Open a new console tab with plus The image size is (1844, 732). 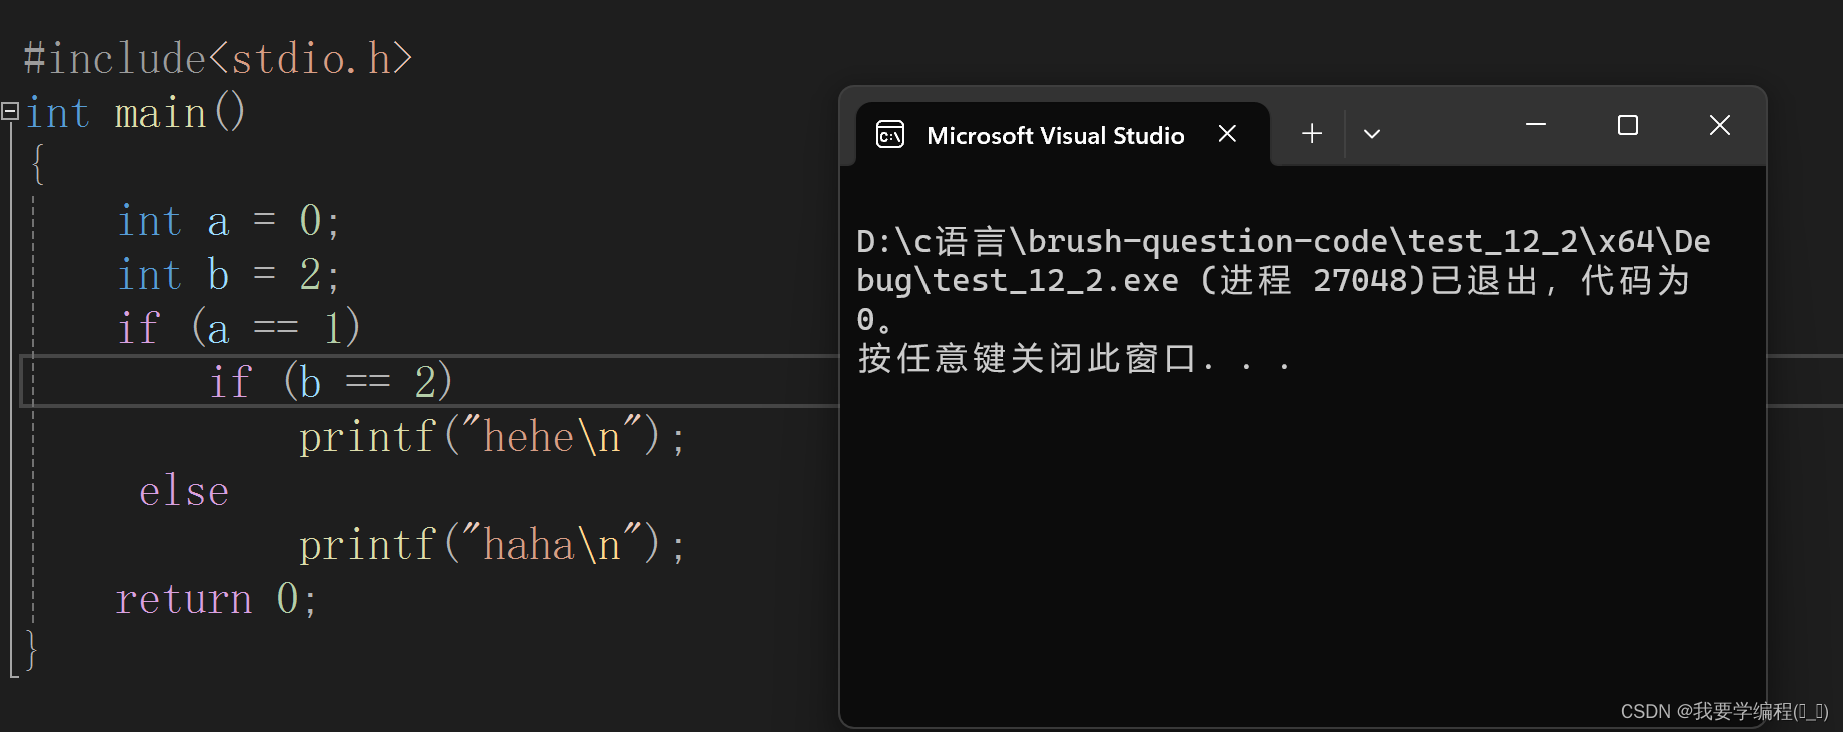click(x=1312, y=133)
